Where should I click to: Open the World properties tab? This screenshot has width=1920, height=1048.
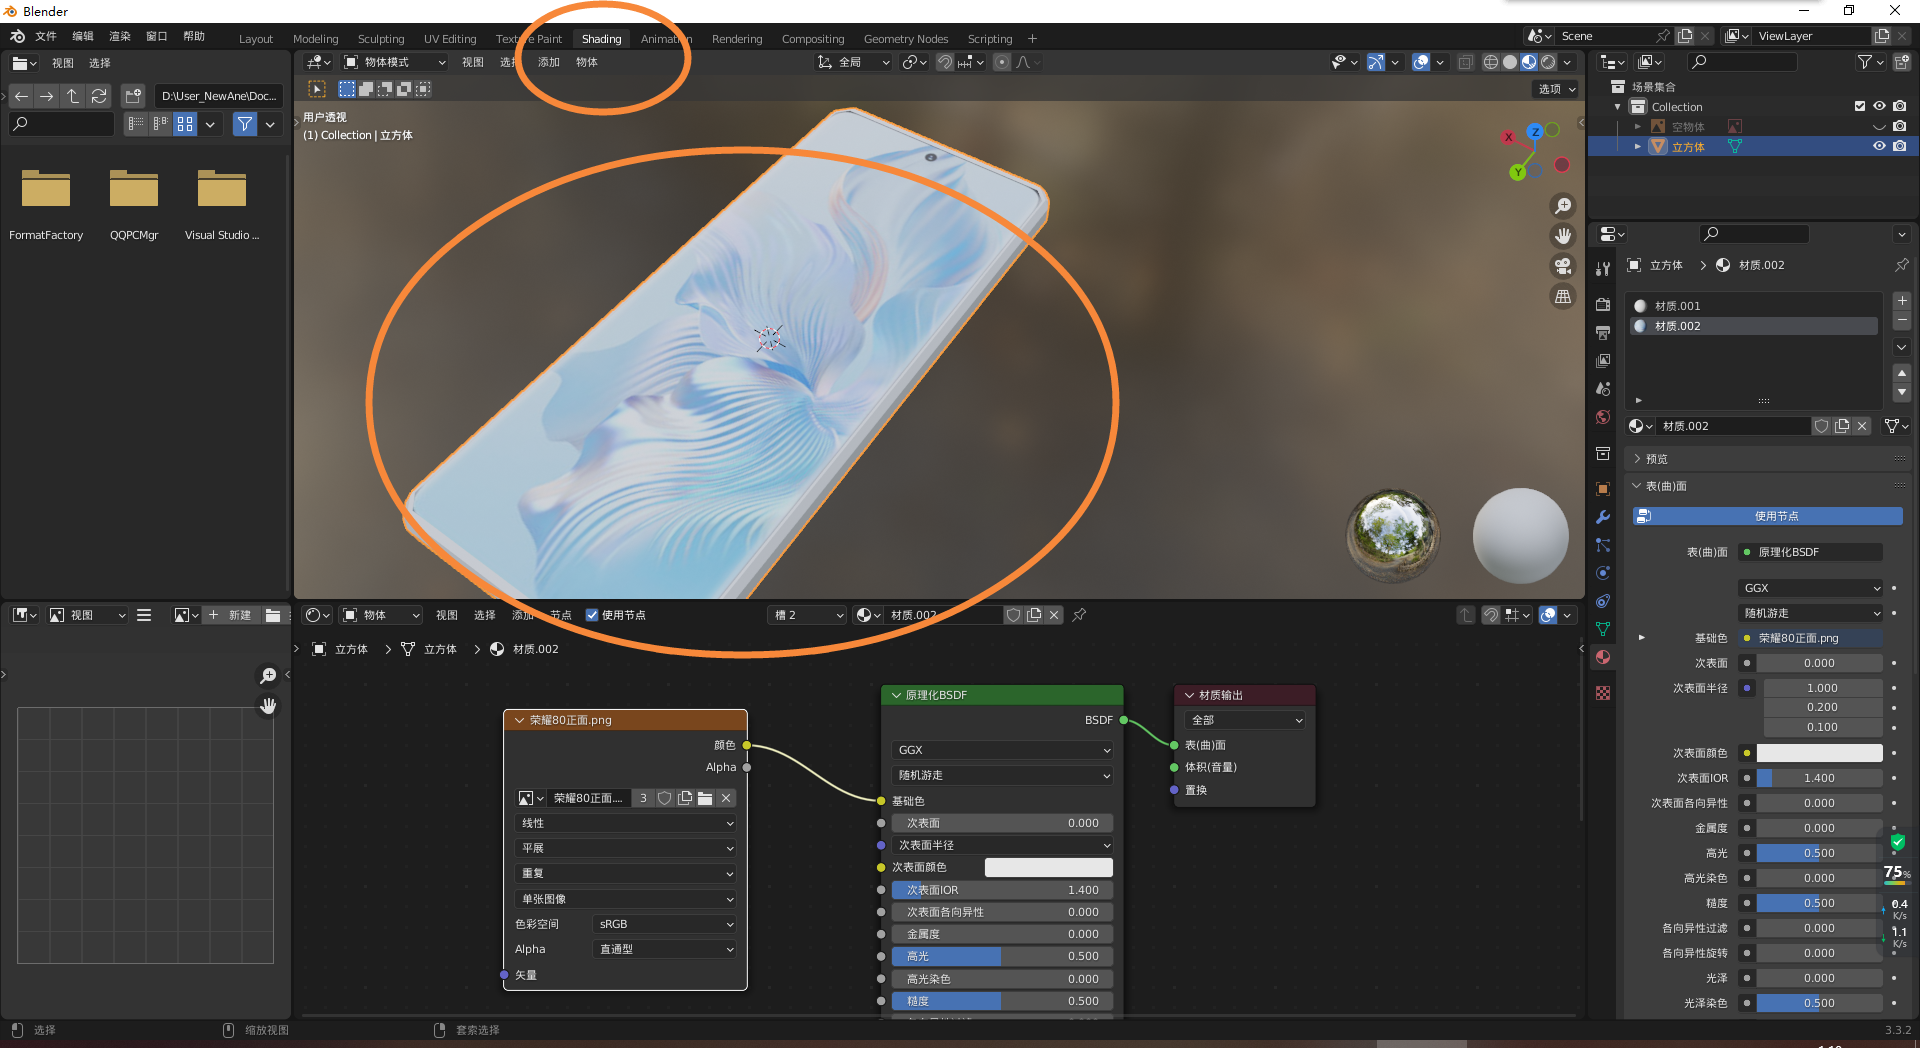1603,417
